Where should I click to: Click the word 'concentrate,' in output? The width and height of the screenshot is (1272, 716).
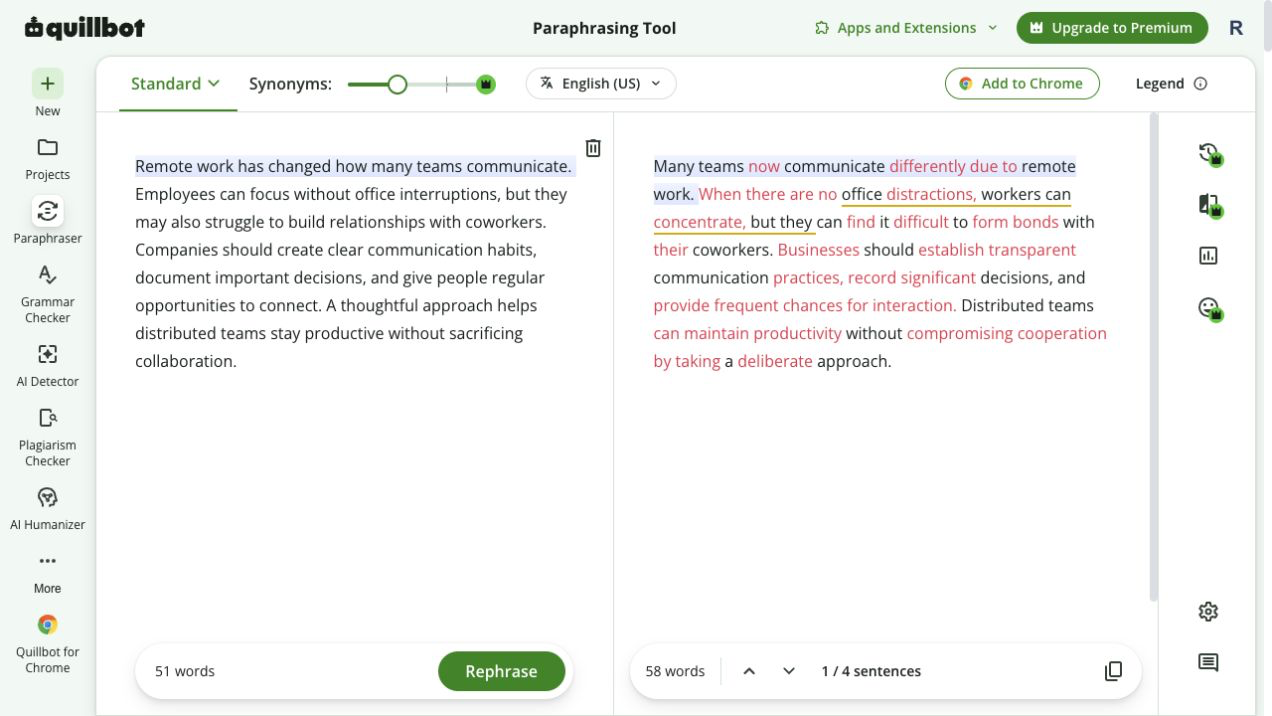coord(699,222)
